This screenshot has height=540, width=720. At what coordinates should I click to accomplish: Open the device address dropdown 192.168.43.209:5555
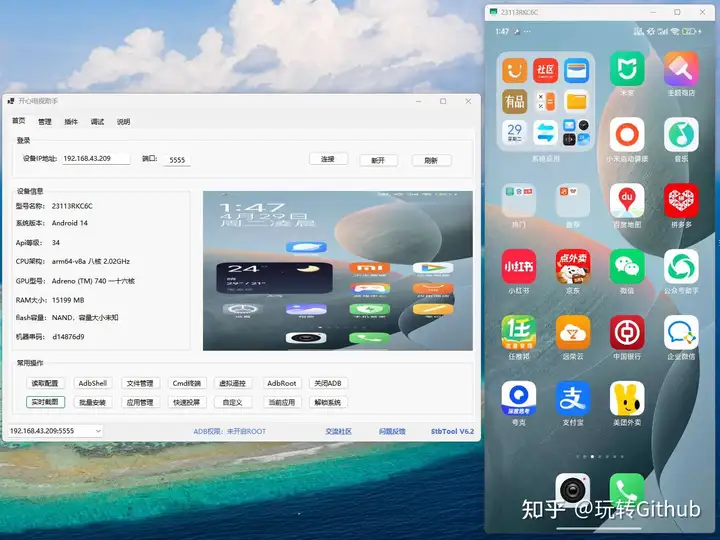[x=55, y=431]
